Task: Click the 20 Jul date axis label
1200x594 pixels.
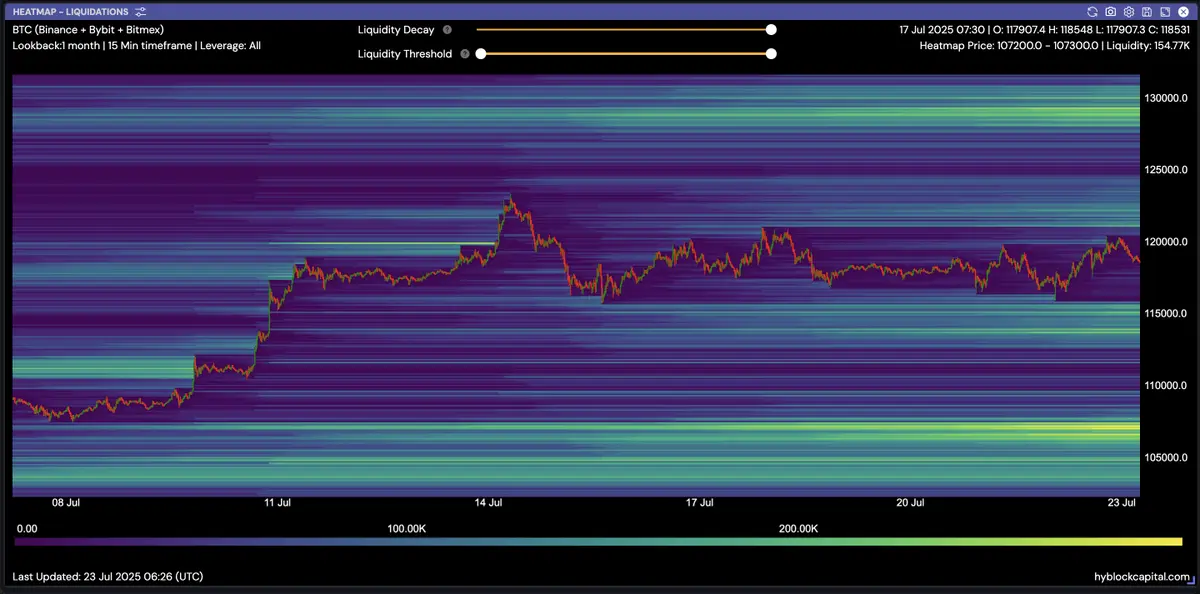Action: click(x=910, y=503)
